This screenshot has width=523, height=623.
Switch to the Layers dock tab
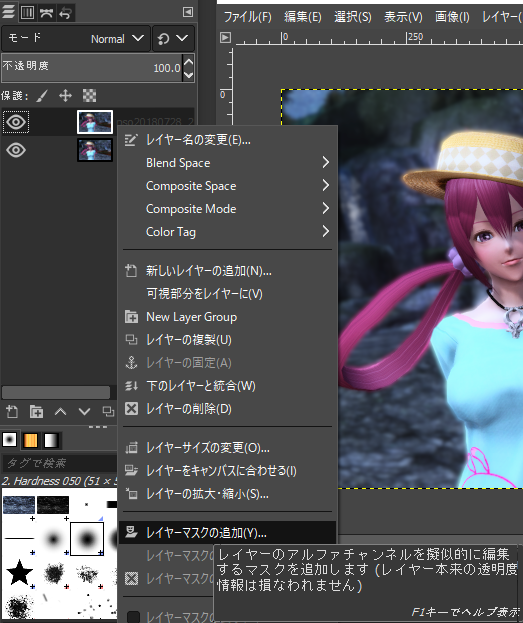point(9,12)
